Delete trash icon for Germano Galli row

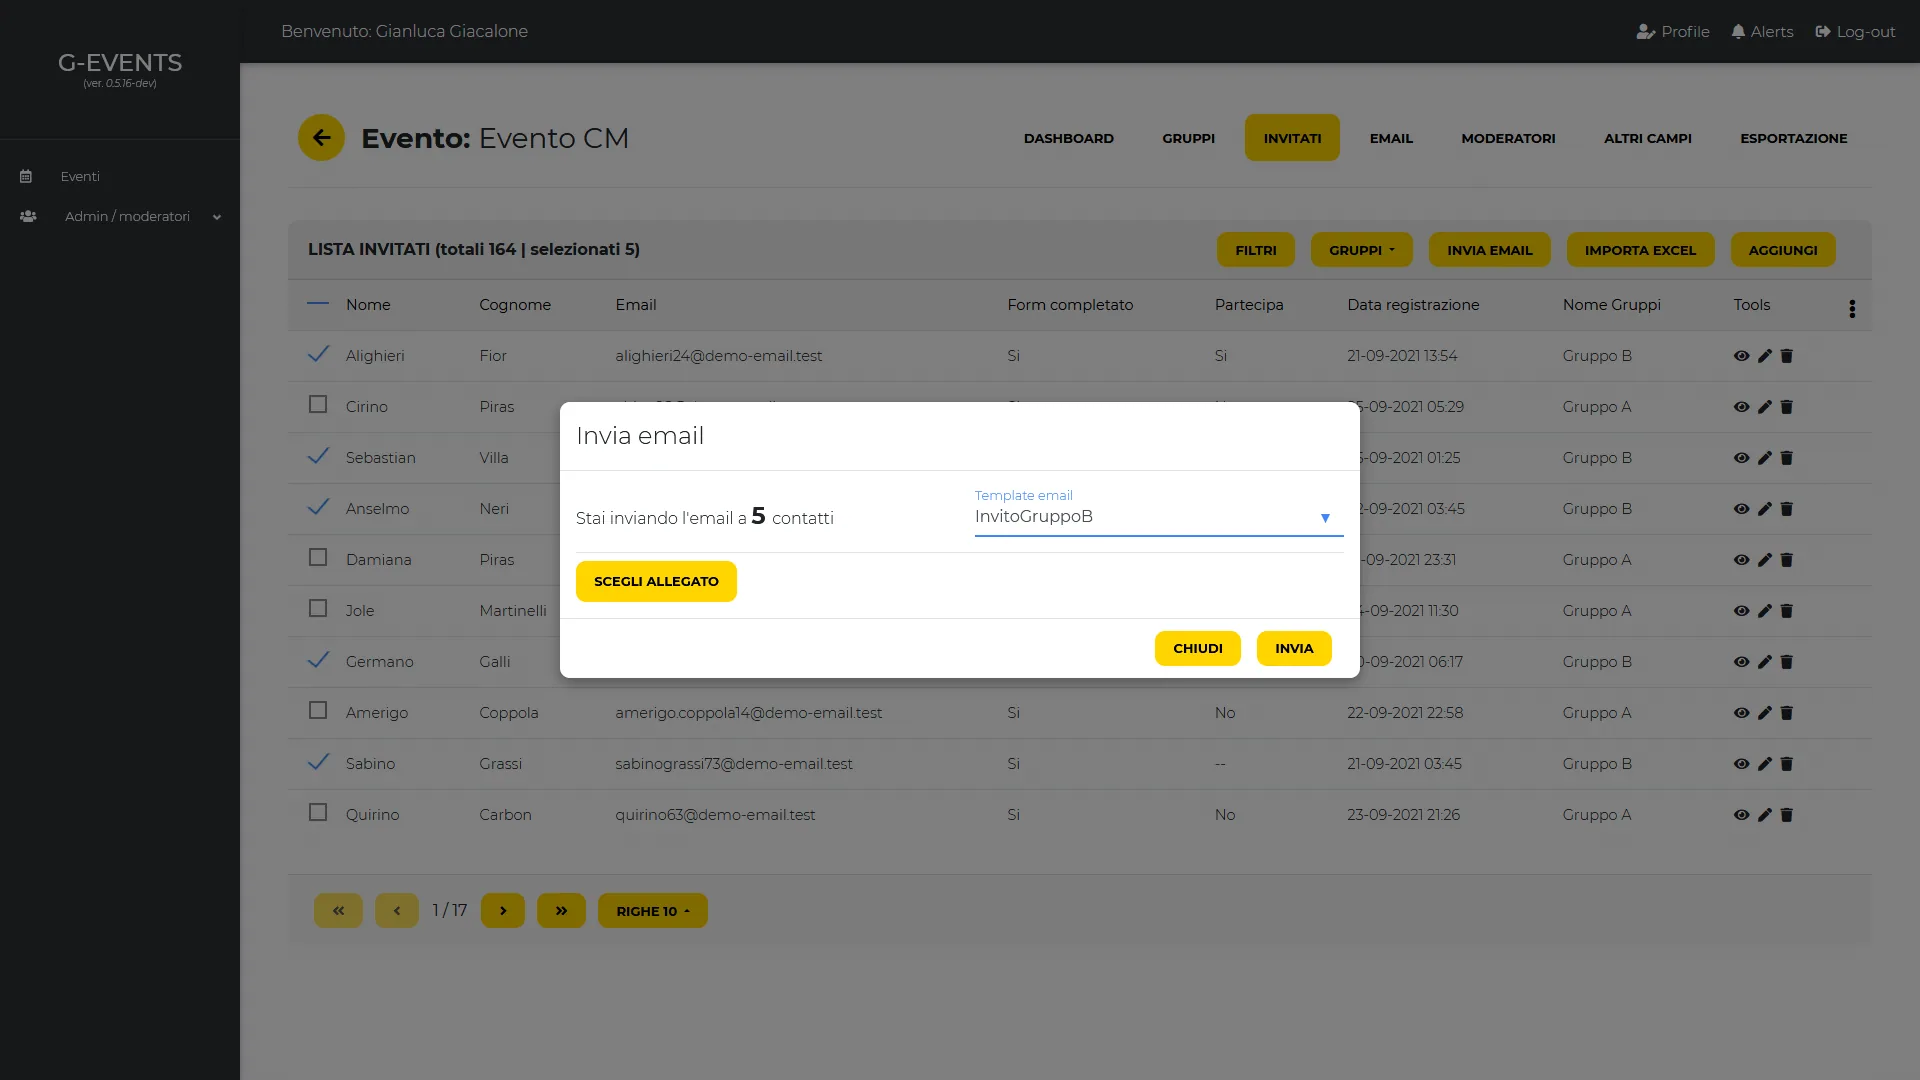coord(1787,662)
